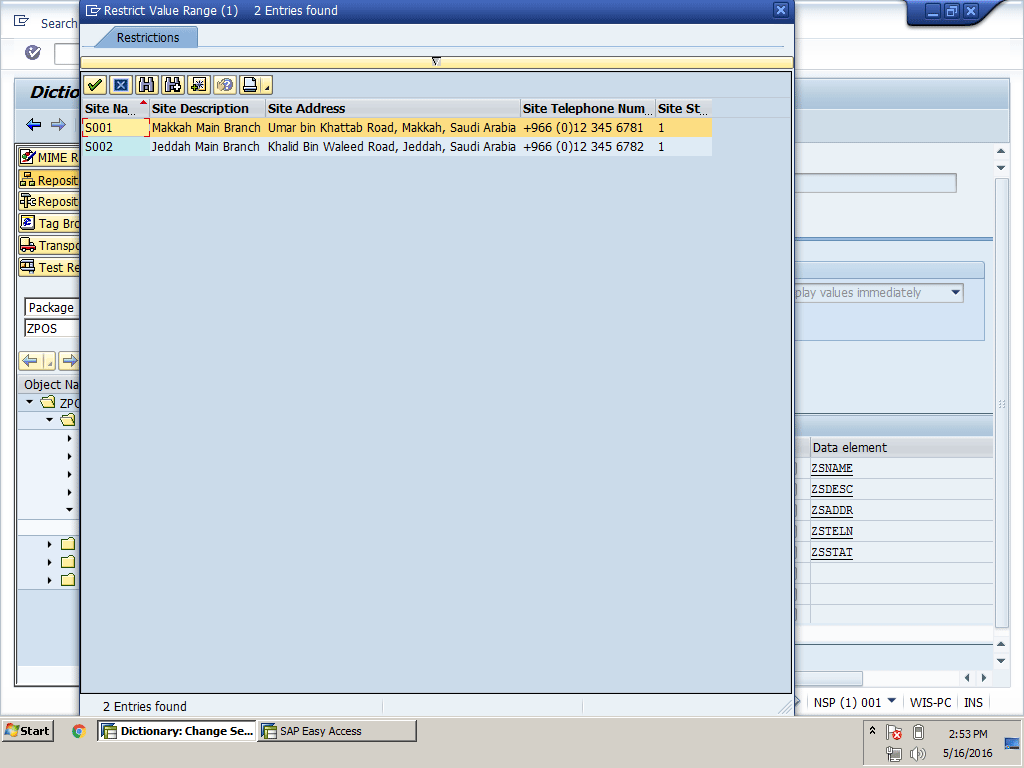1024x768 pixels.
Task: Open the display values immediately dropdown
Action: click(955, 293)
